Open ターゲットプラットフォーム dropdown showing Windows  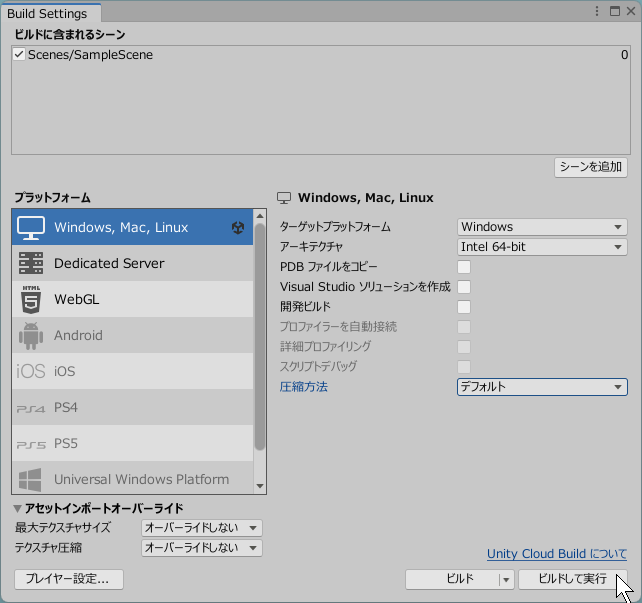coord(542,227)
